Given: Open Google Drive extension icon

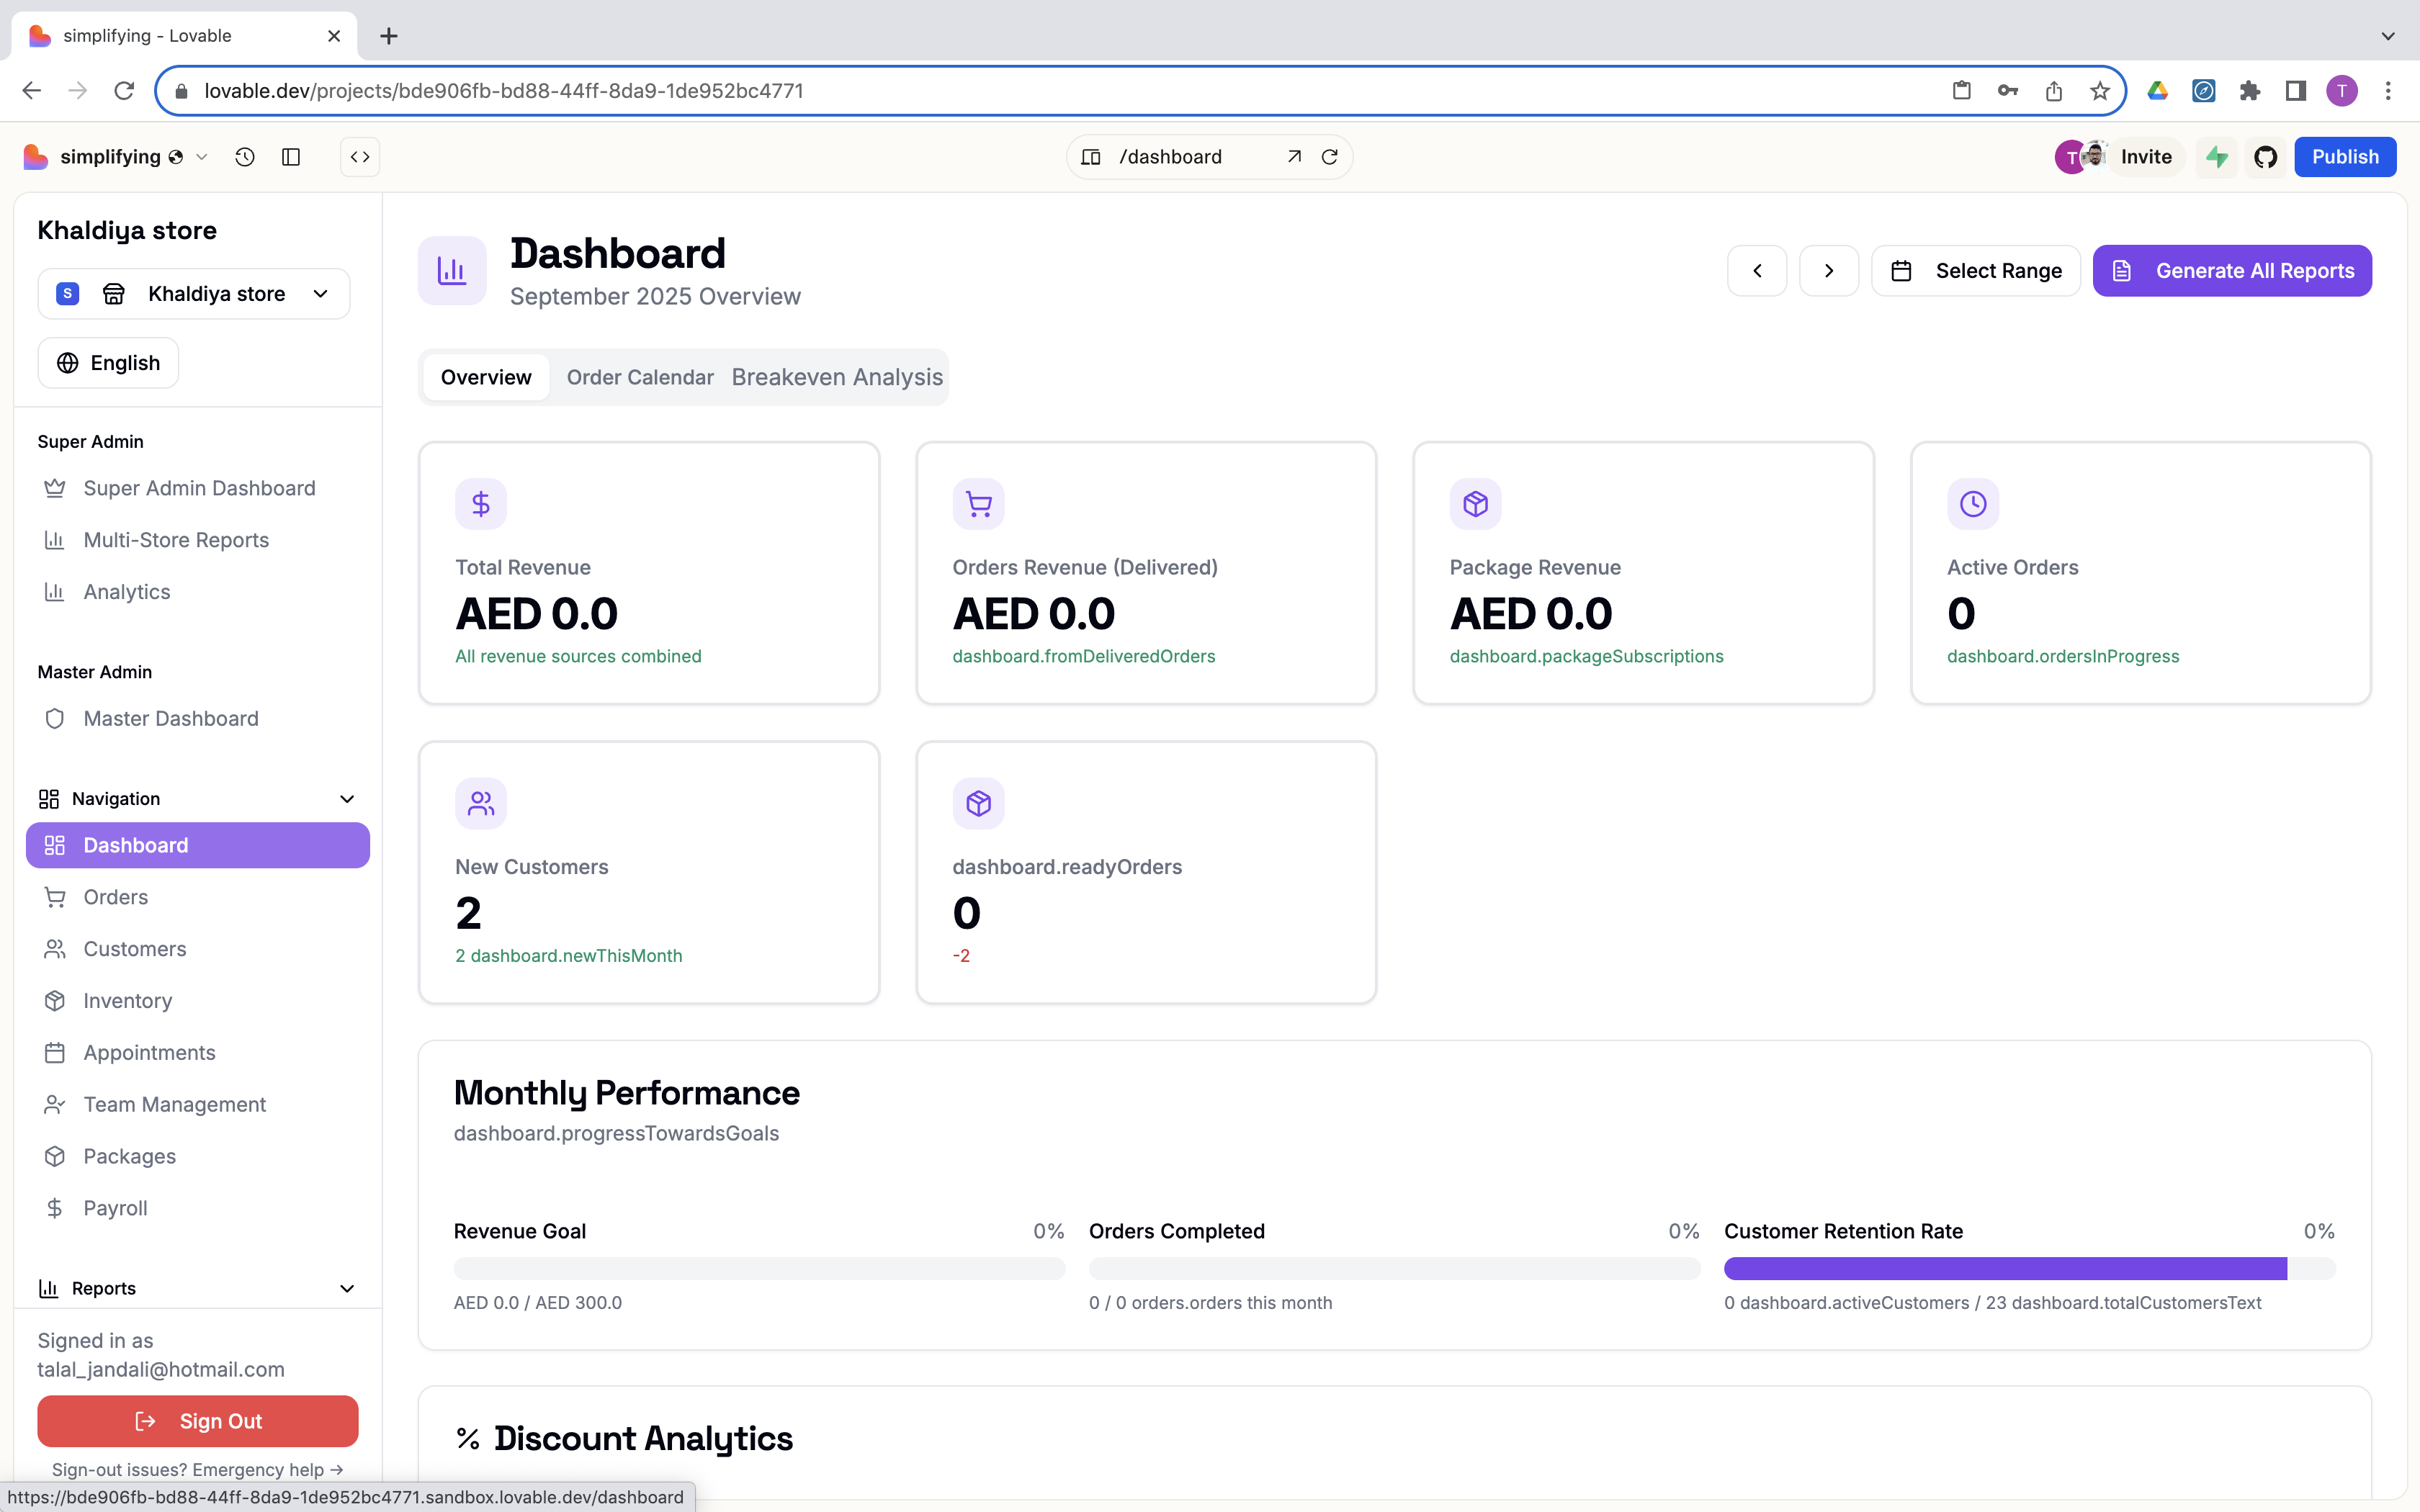Looking at the screenshot, I should 2158,91.
